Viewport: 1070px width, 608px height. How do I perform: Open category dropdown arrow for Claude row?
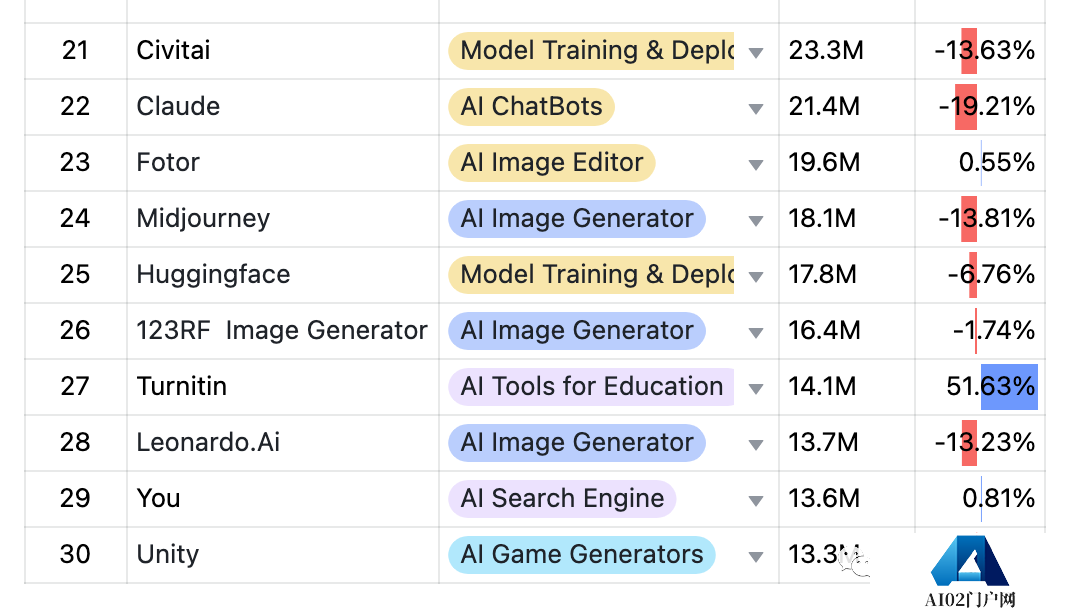pyautogui.click(x=755, y=108)
